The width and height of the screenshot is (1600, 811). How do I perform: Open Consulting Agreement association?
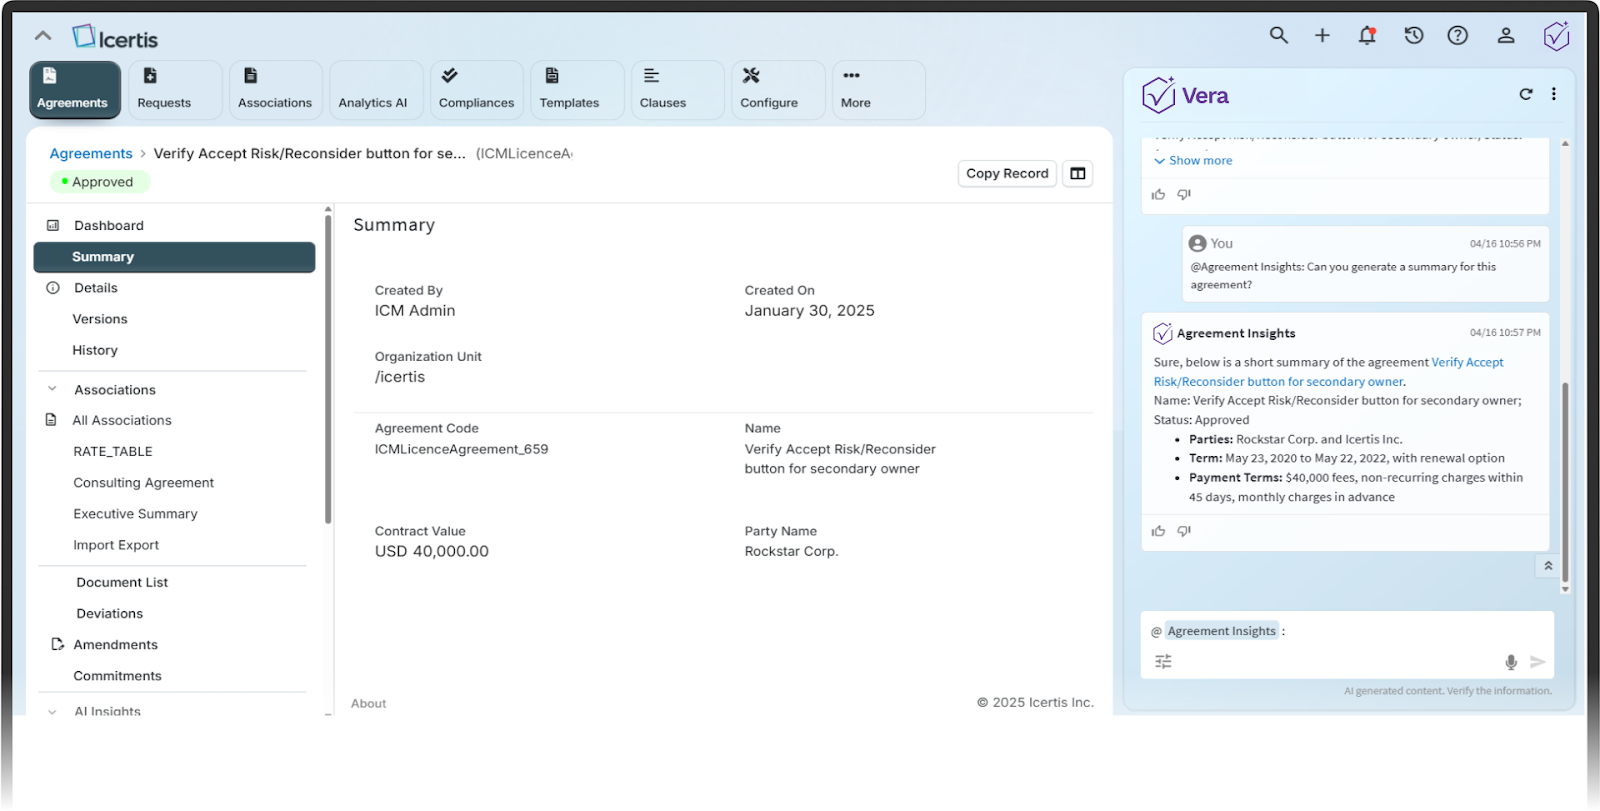point(144,482)
